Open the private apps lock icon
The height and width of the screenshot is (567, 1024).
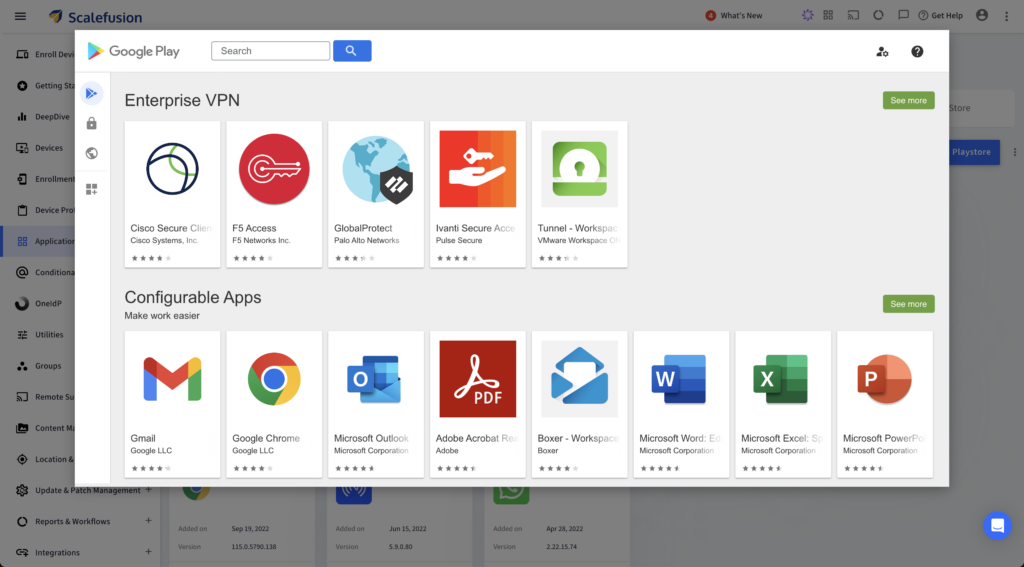91,123
